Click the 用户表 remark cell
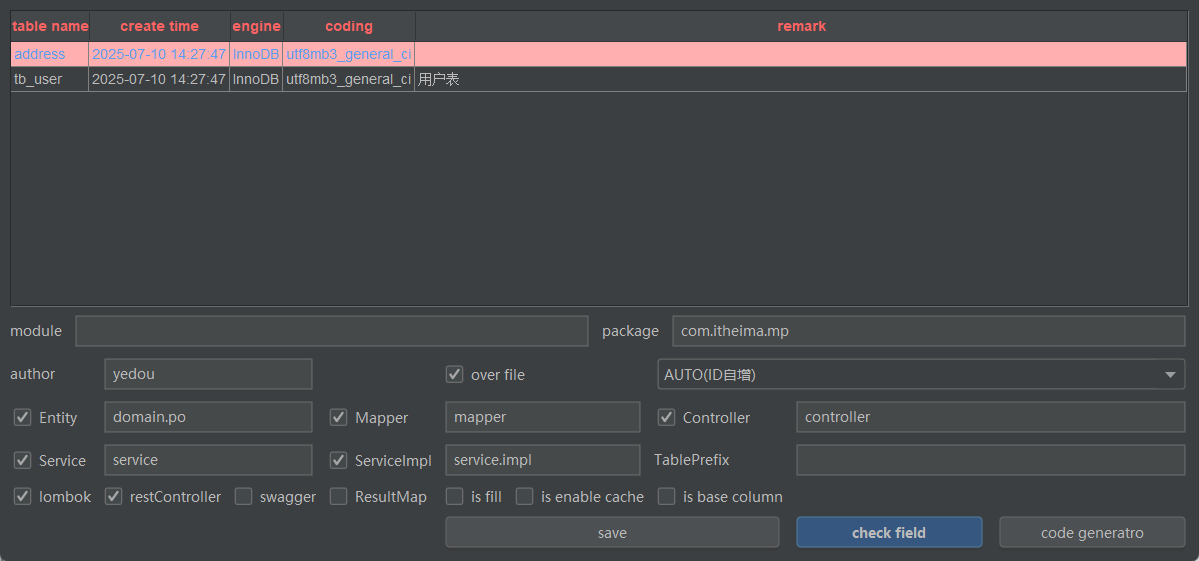Screen dimensions: 1199x561 pos(801,79)
